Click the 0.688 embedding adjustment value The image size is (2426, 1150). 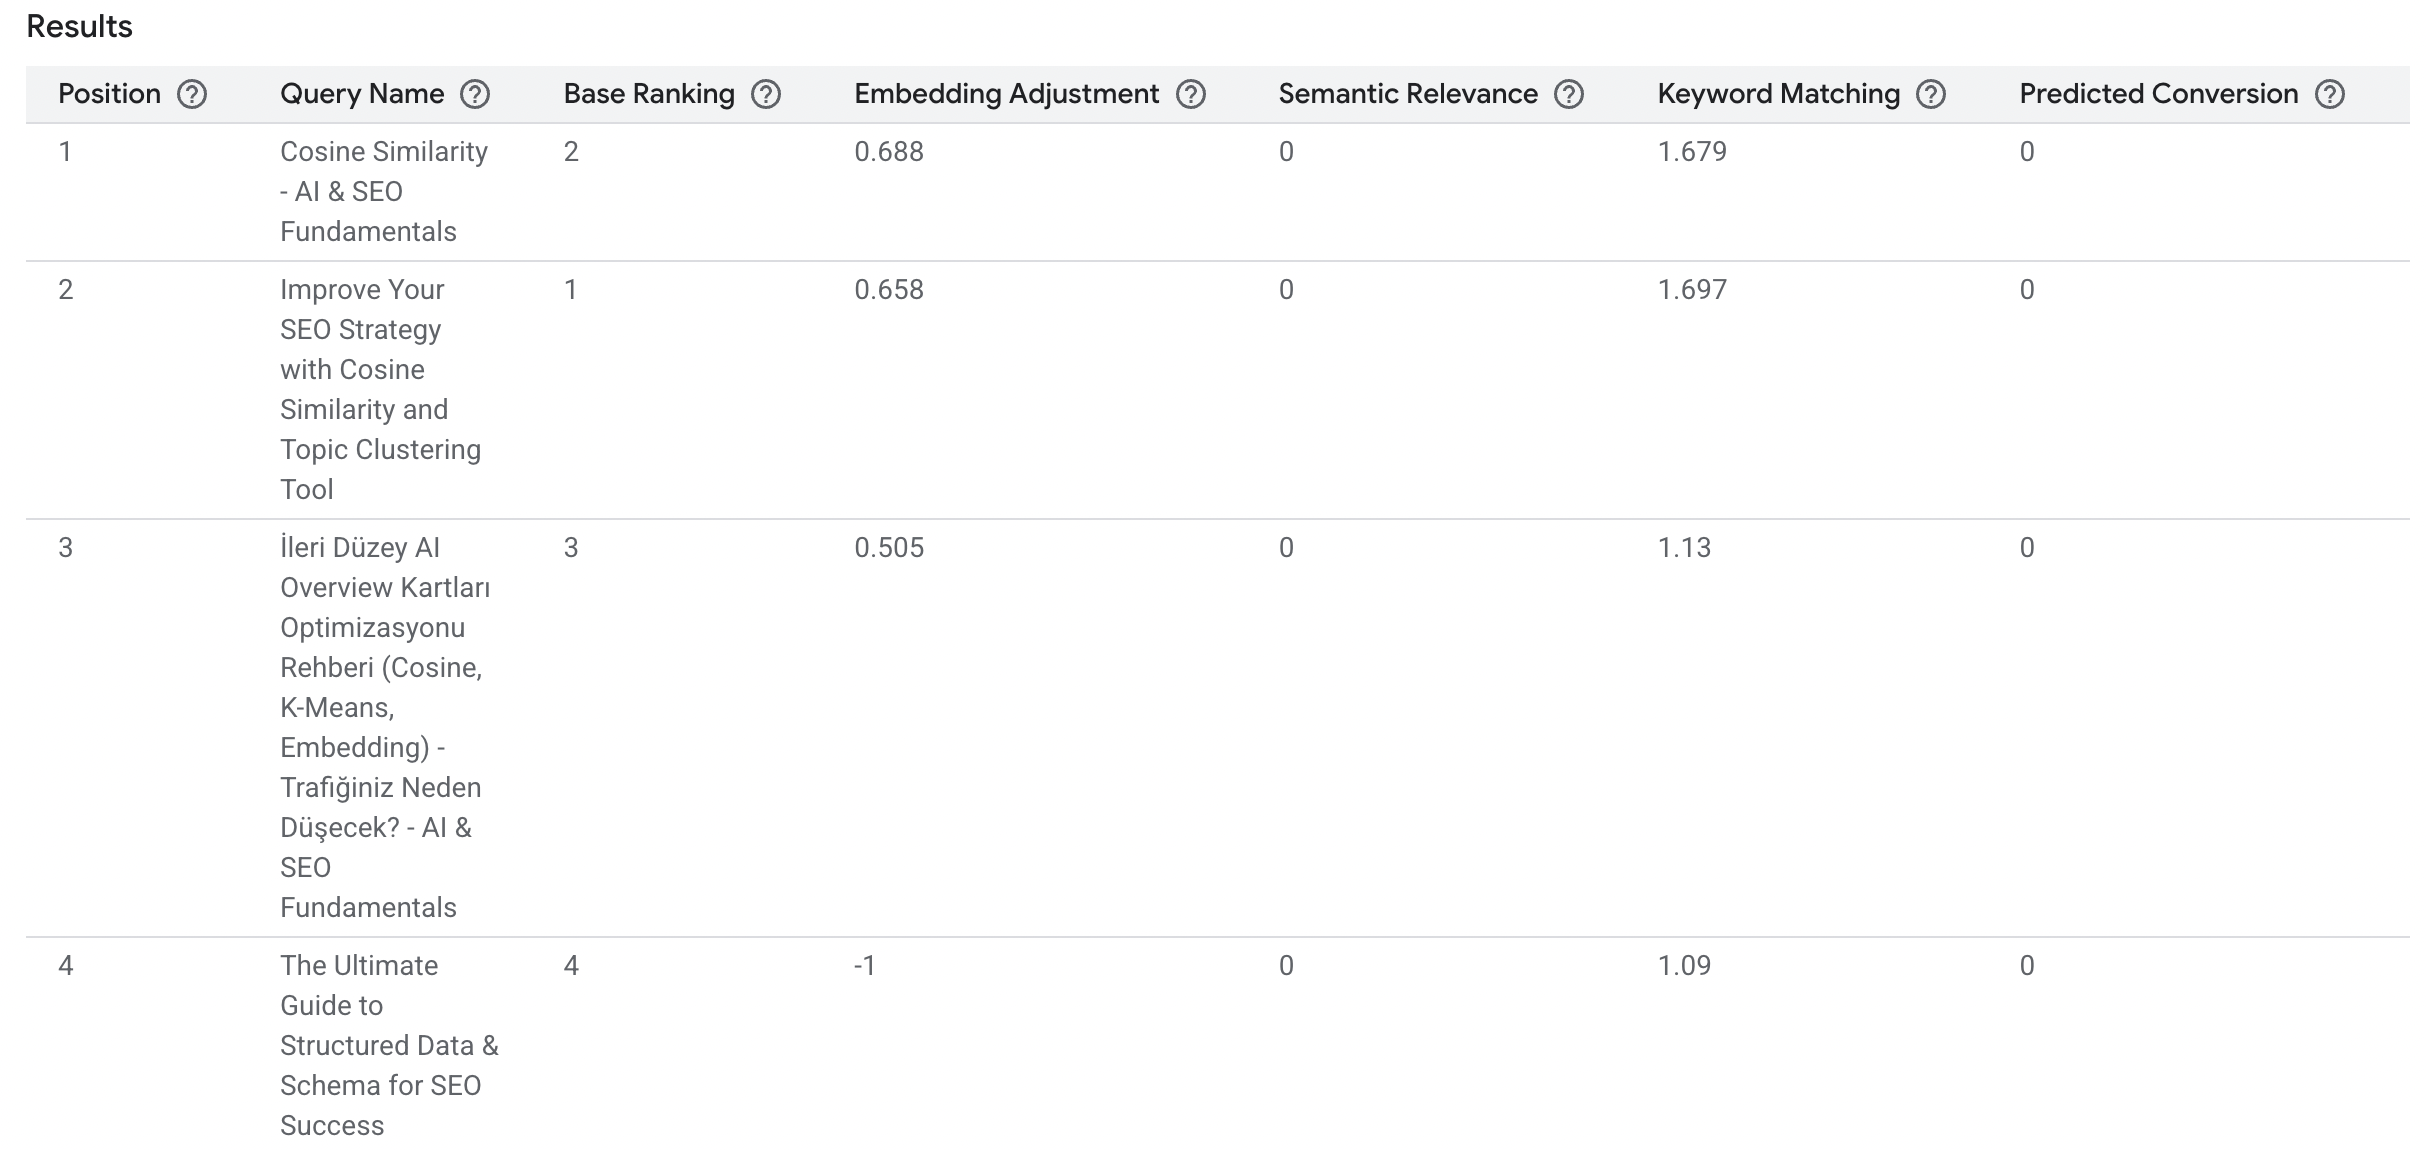pyautogui.click(x=888, y=152)
